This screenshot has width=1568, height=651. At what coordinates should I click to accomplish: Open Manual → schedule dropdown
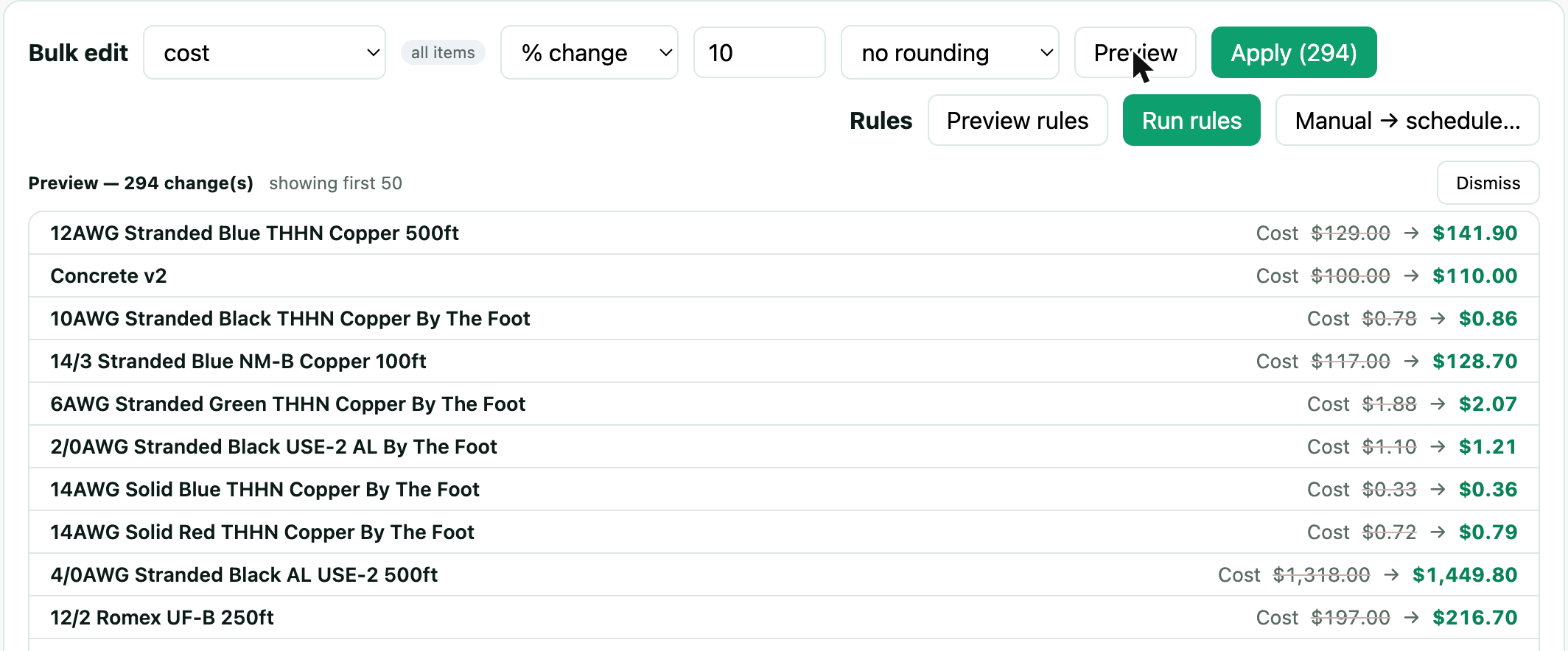pyautogui.click(x=1407, y=120)
